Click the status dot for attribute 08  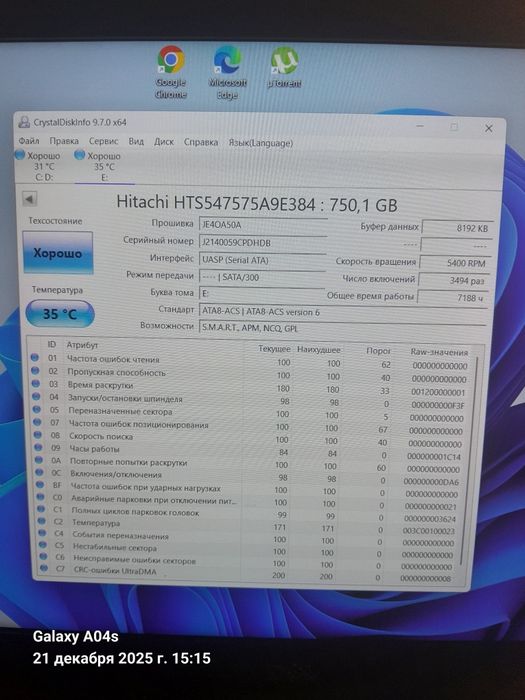coord(38,434)
